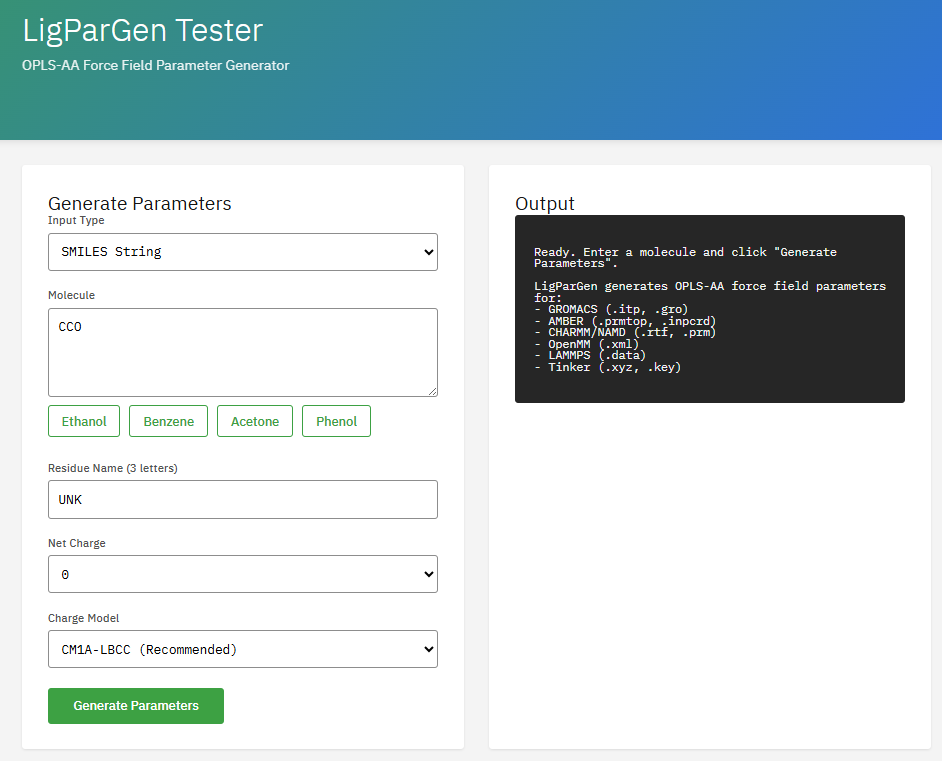Select the Benzene example molecule

click(168, 421)
